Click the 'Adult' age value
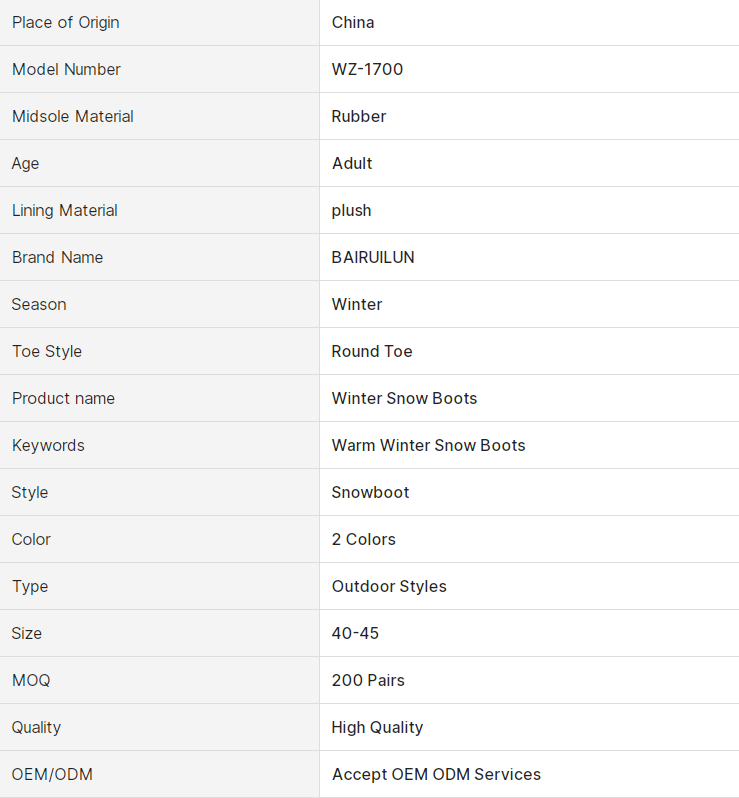This screenshot has height=798, width=739. [x=352, y=163]
